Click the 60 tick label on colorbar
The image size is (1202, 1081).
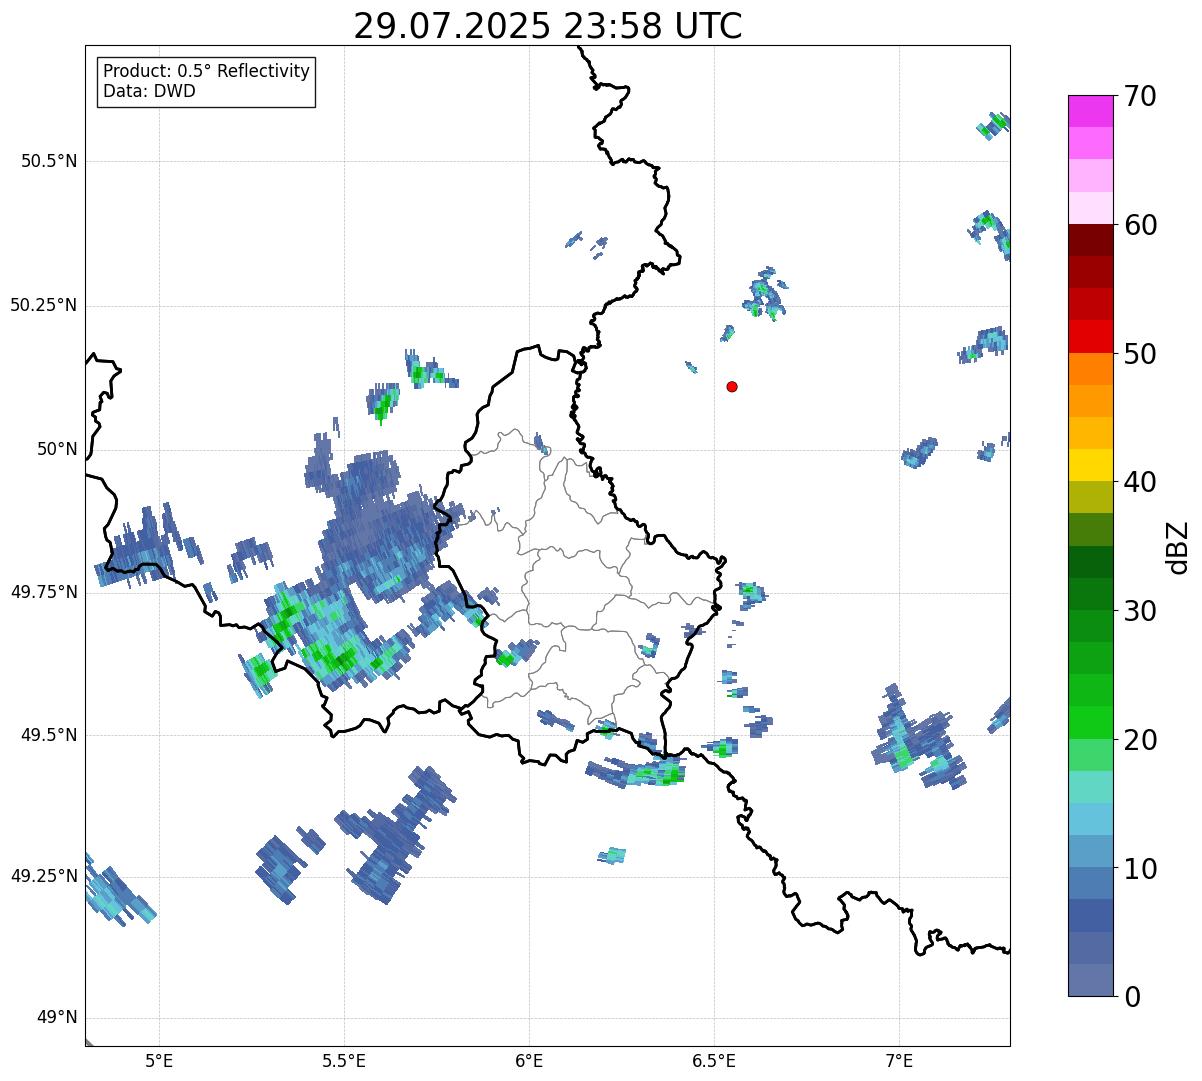(1140, 225)
